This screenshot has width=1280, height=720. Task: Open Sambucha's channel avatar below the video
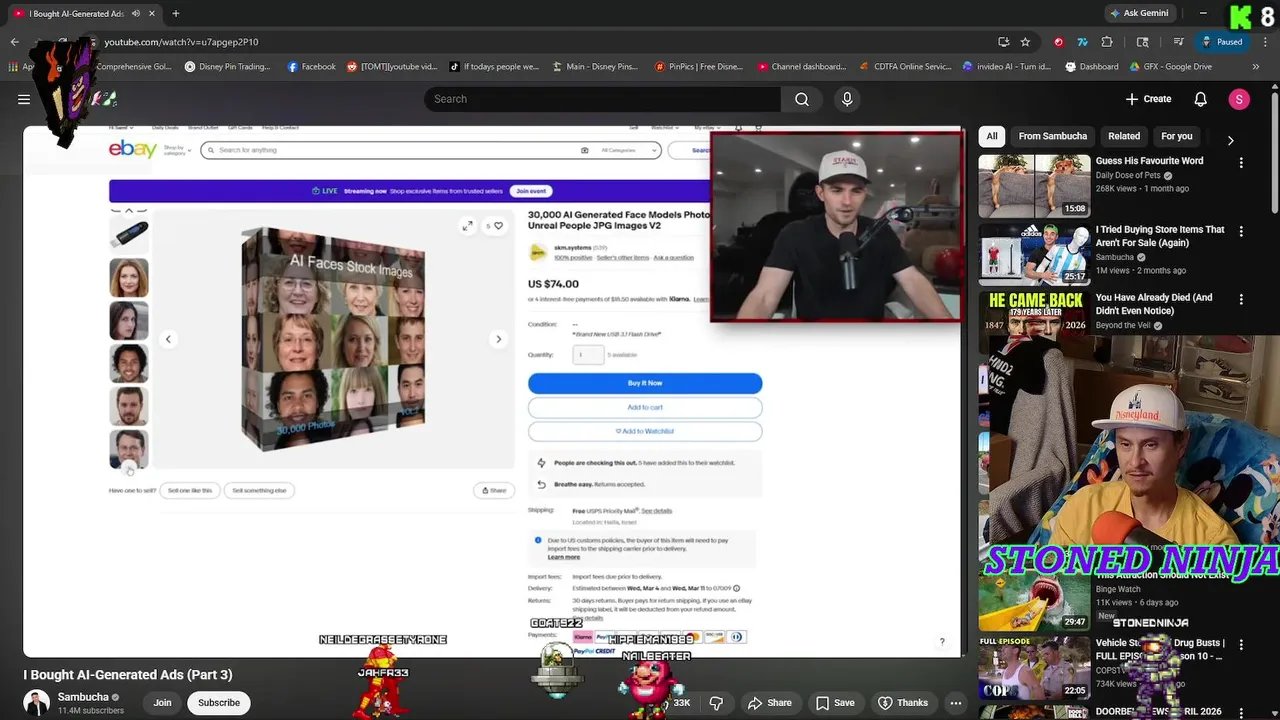37,702
